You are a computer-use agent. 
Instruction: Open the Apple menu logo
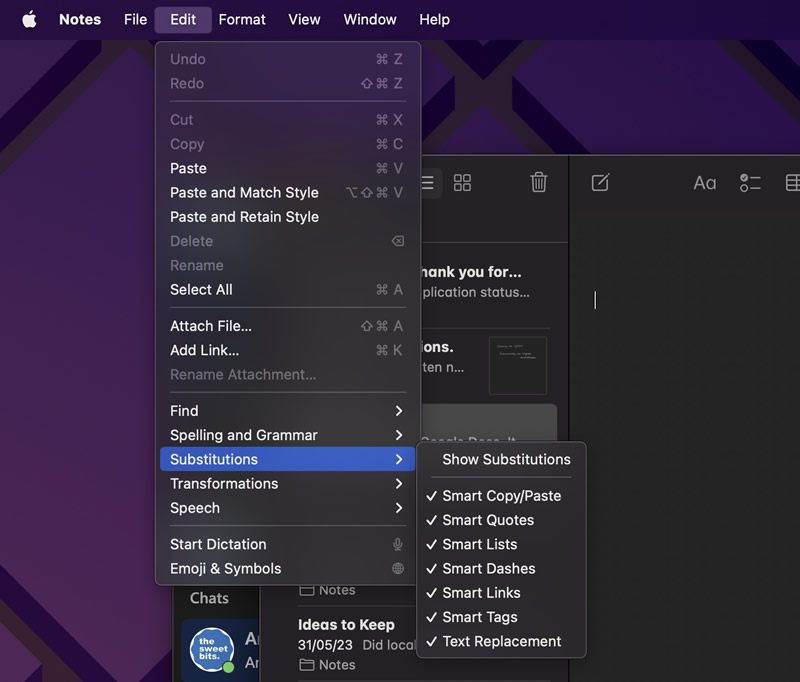coord(29,19)
